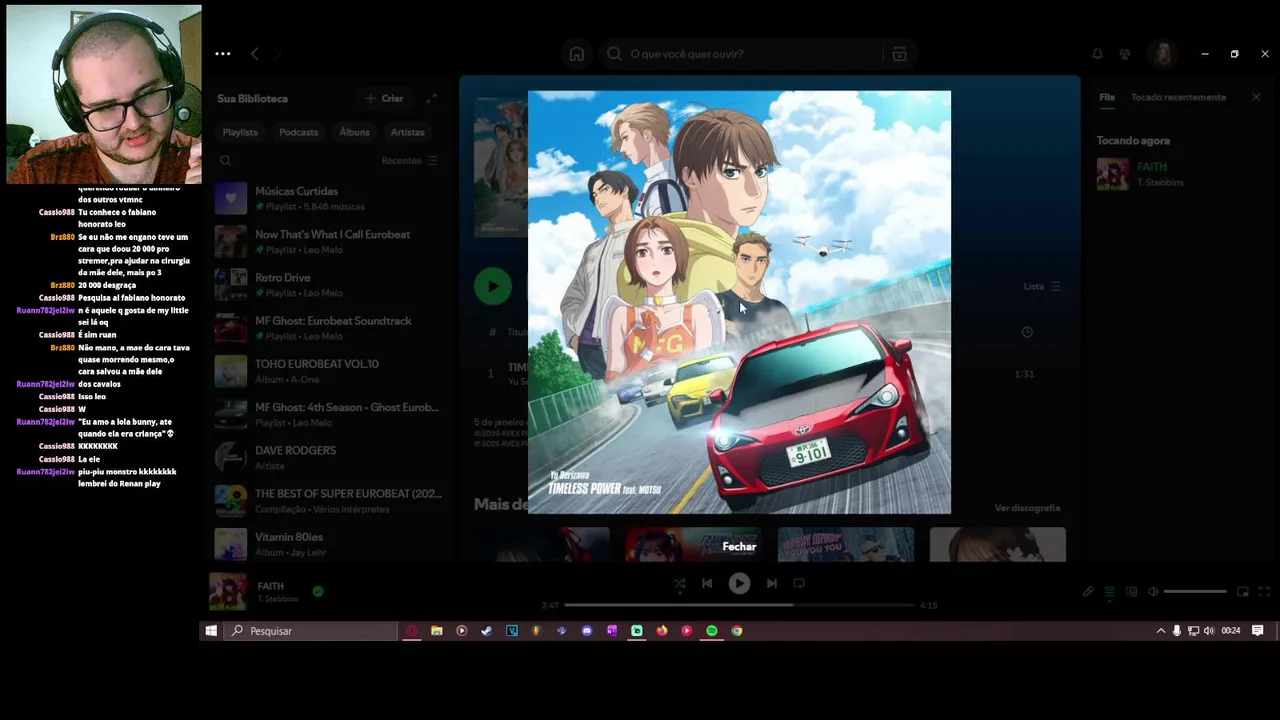
Task: Open the Spotify three-dots main menu
Action: 223,54
